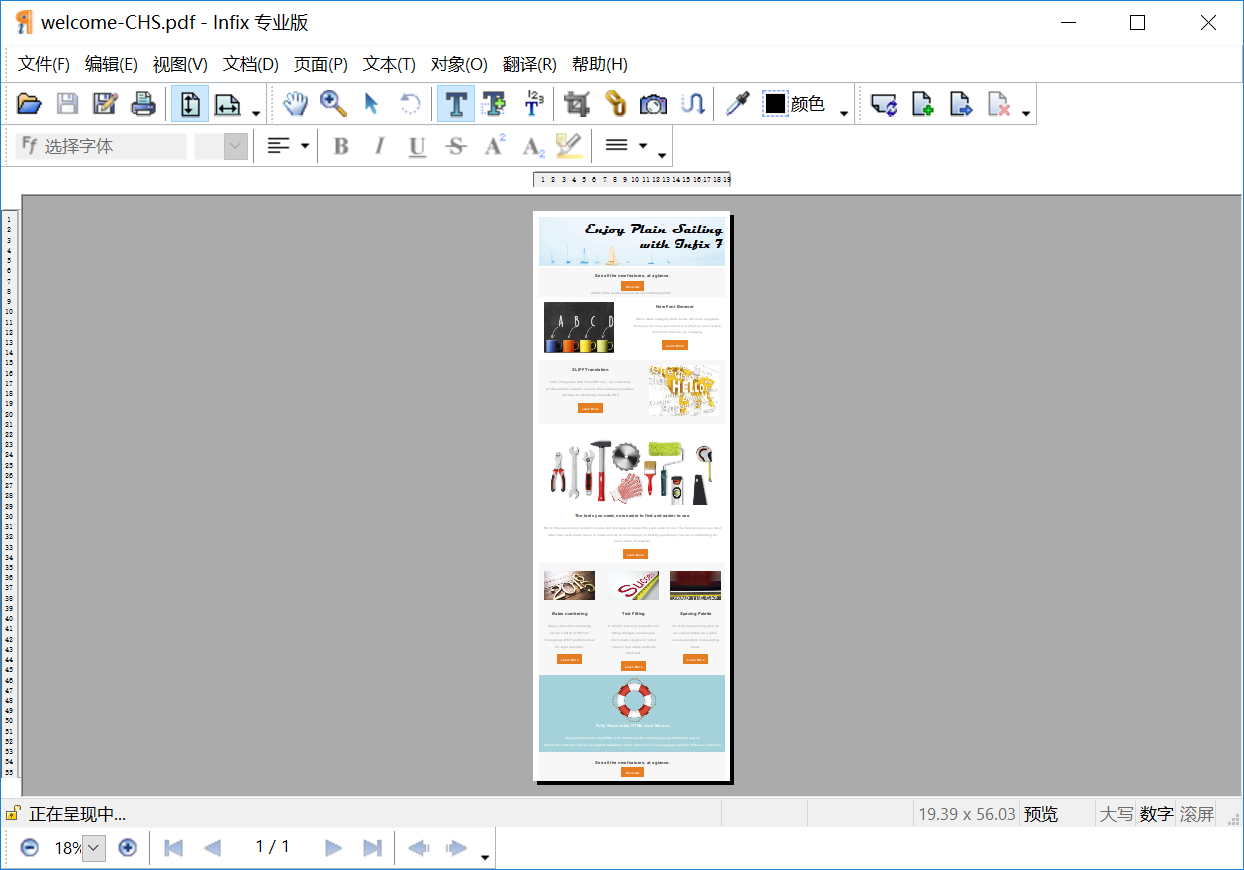Click the Save disk icon

tap(67, 104)
